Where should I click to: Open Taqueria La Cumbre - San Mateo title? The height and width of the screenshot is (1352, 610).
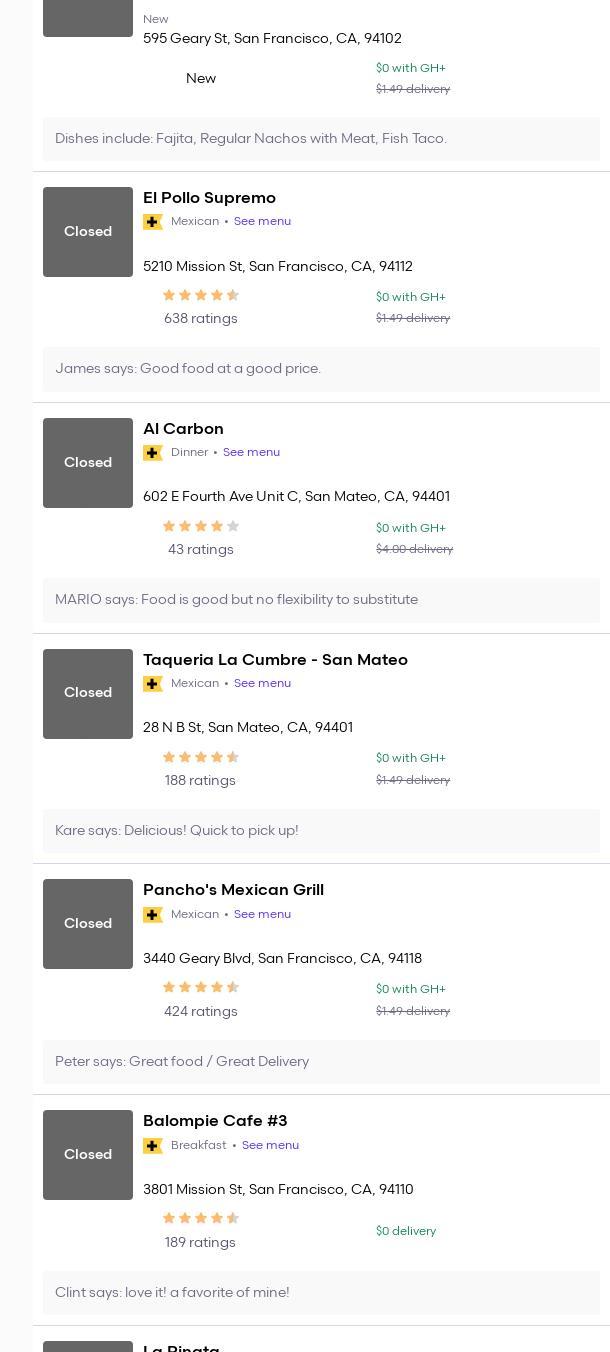(x=275, y=660)
